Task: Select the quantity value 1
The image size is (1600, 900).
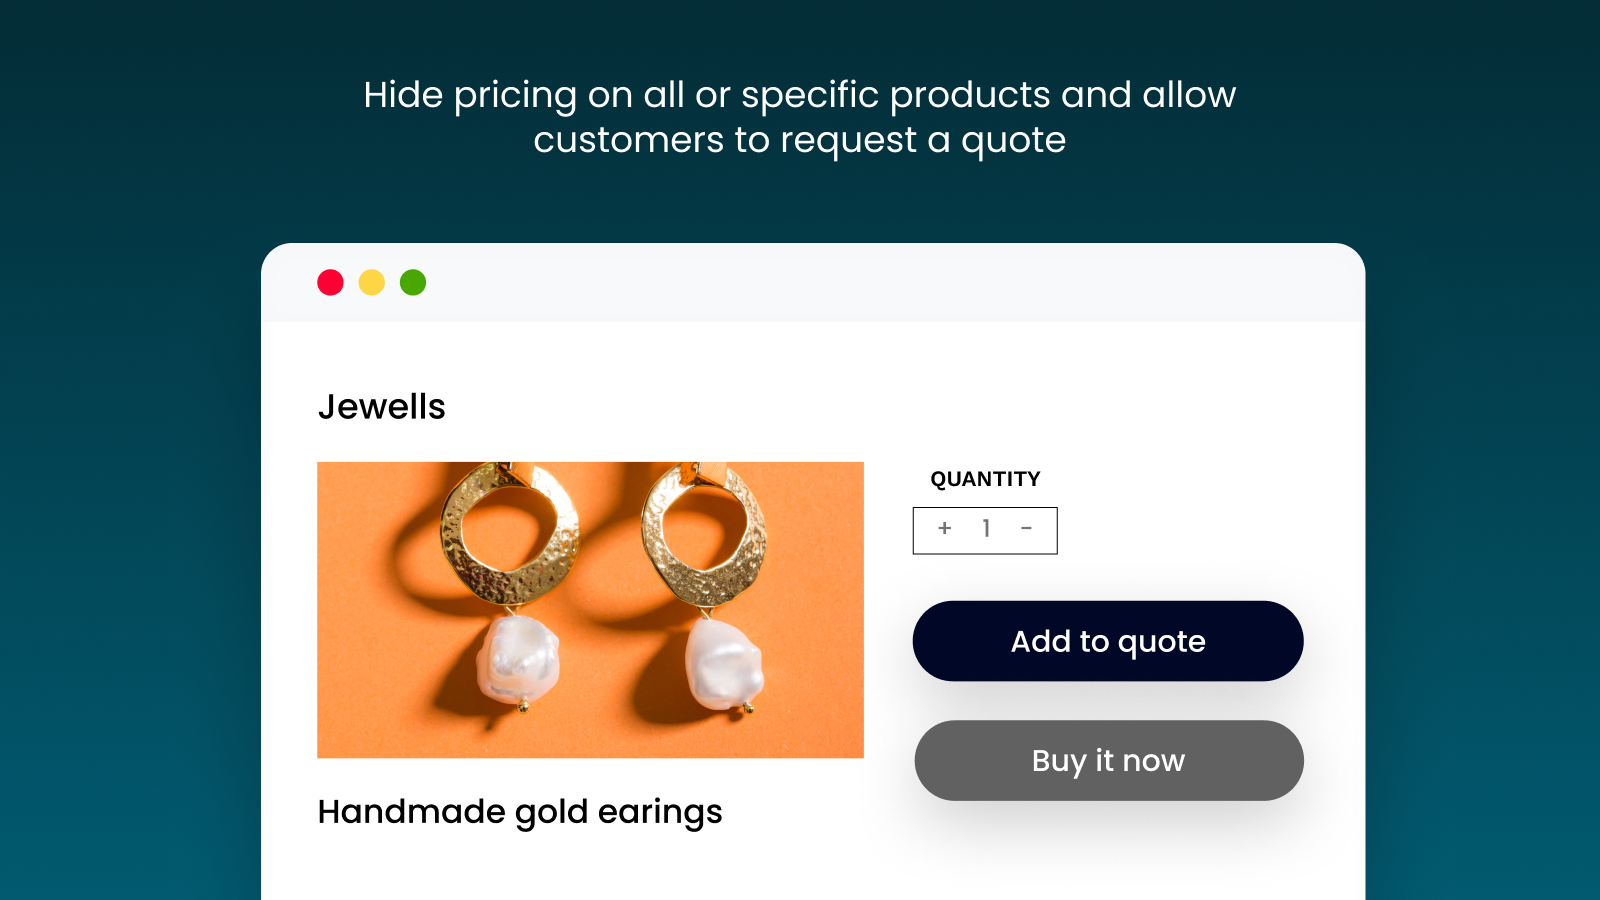Action: coord(986,529)
